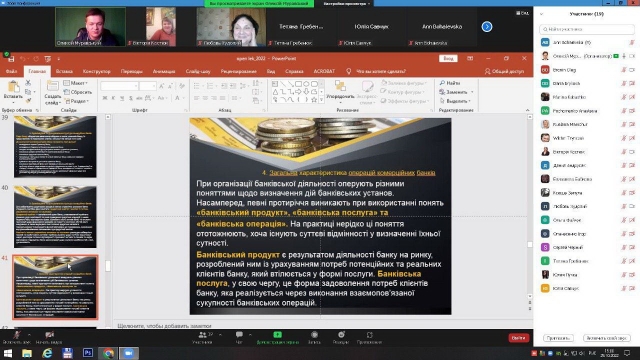Collapse the ribbon with chevron arrow
Image resolution: width=640 pixels, height=360 pixels.
[x=527, y=110]
